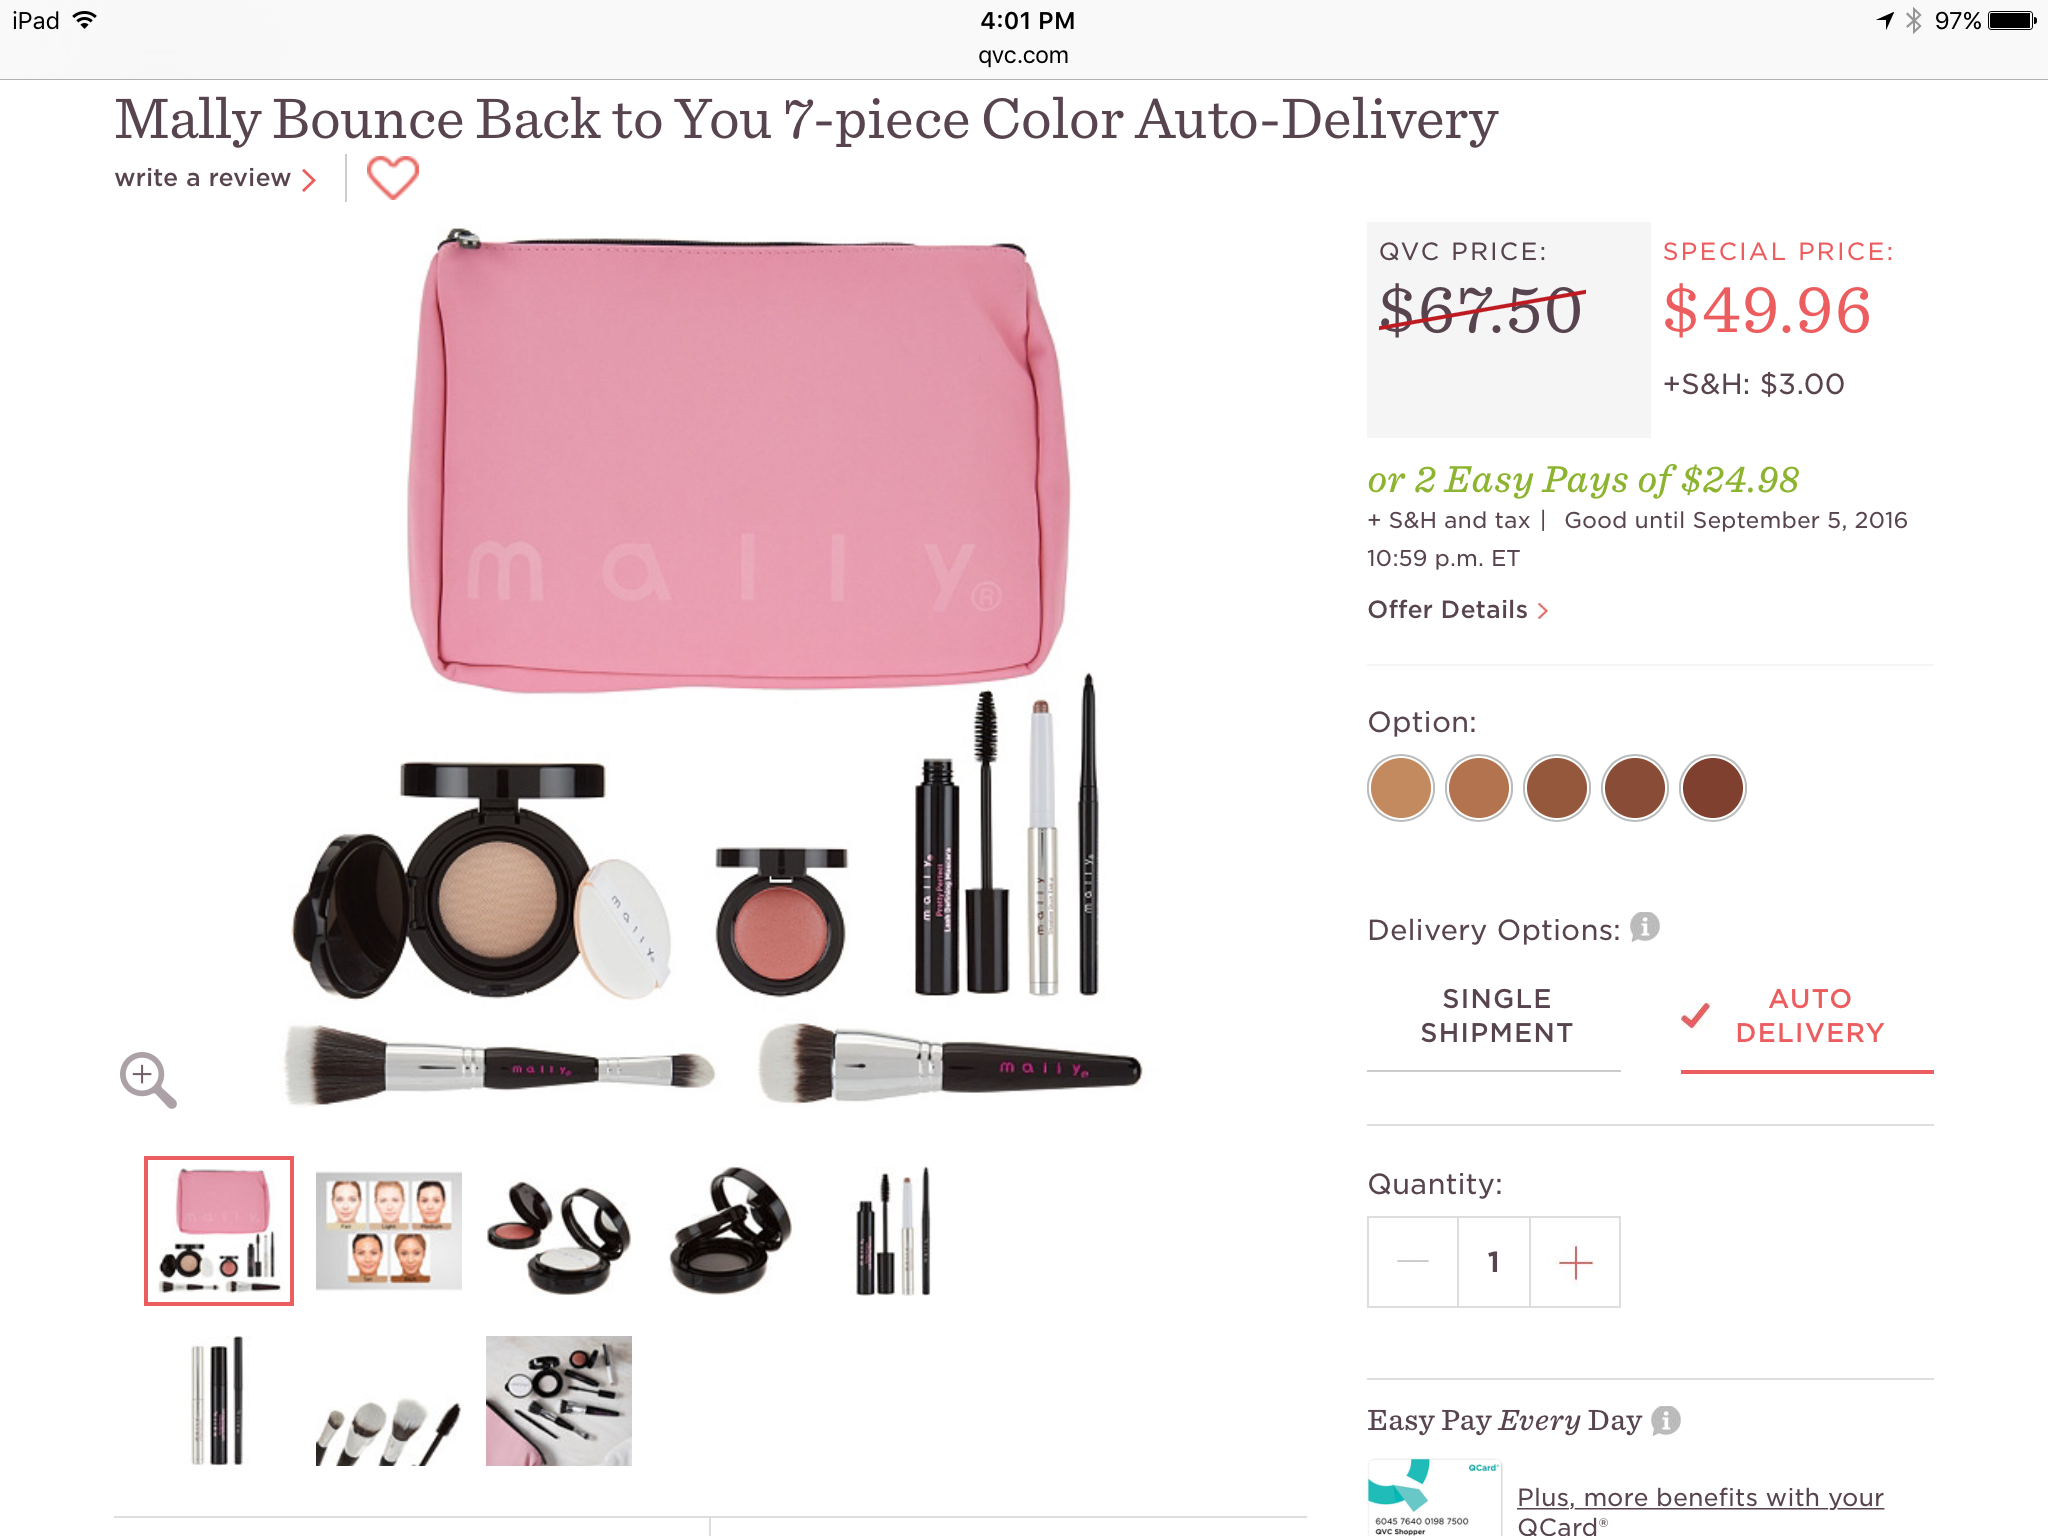Click the Delivery Options info icon
Viewport: 2048px width, 1536px height.
tap(1645, 928)
